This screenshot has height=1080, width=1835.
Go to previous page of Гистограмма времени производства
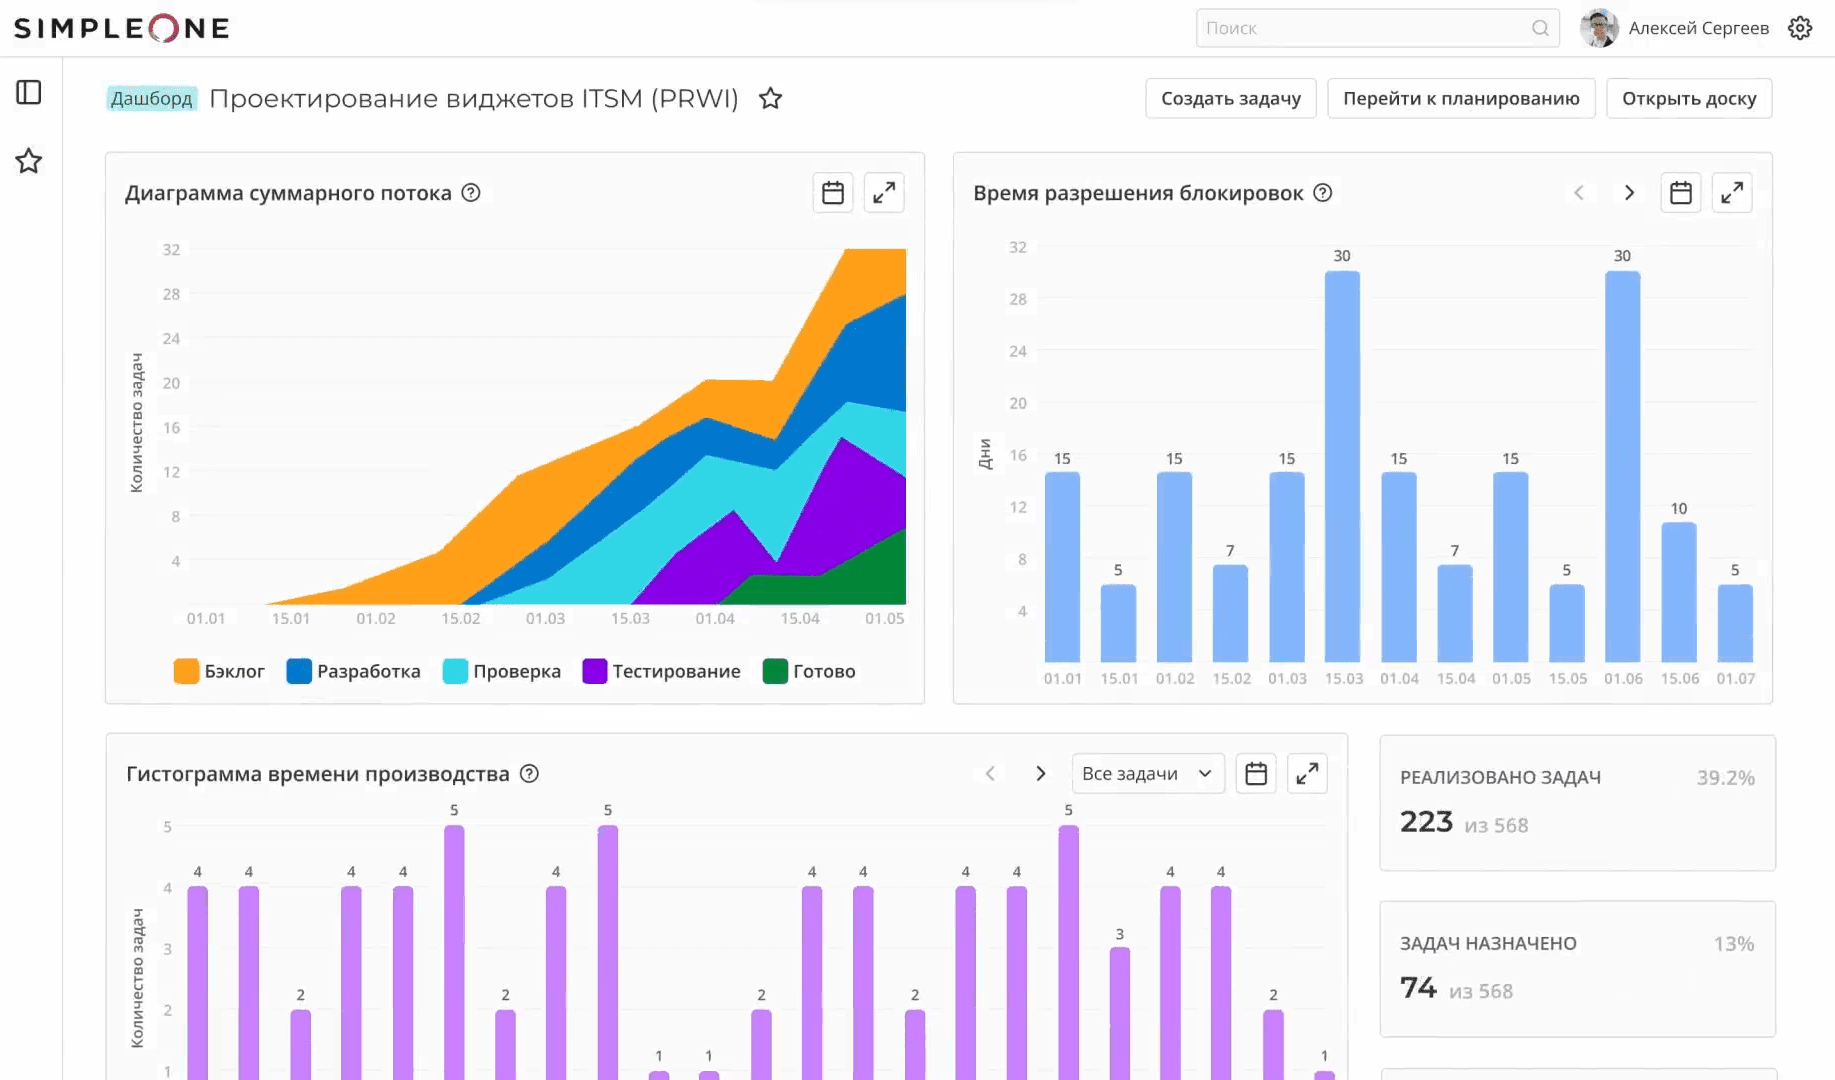(x=990, y=774)
